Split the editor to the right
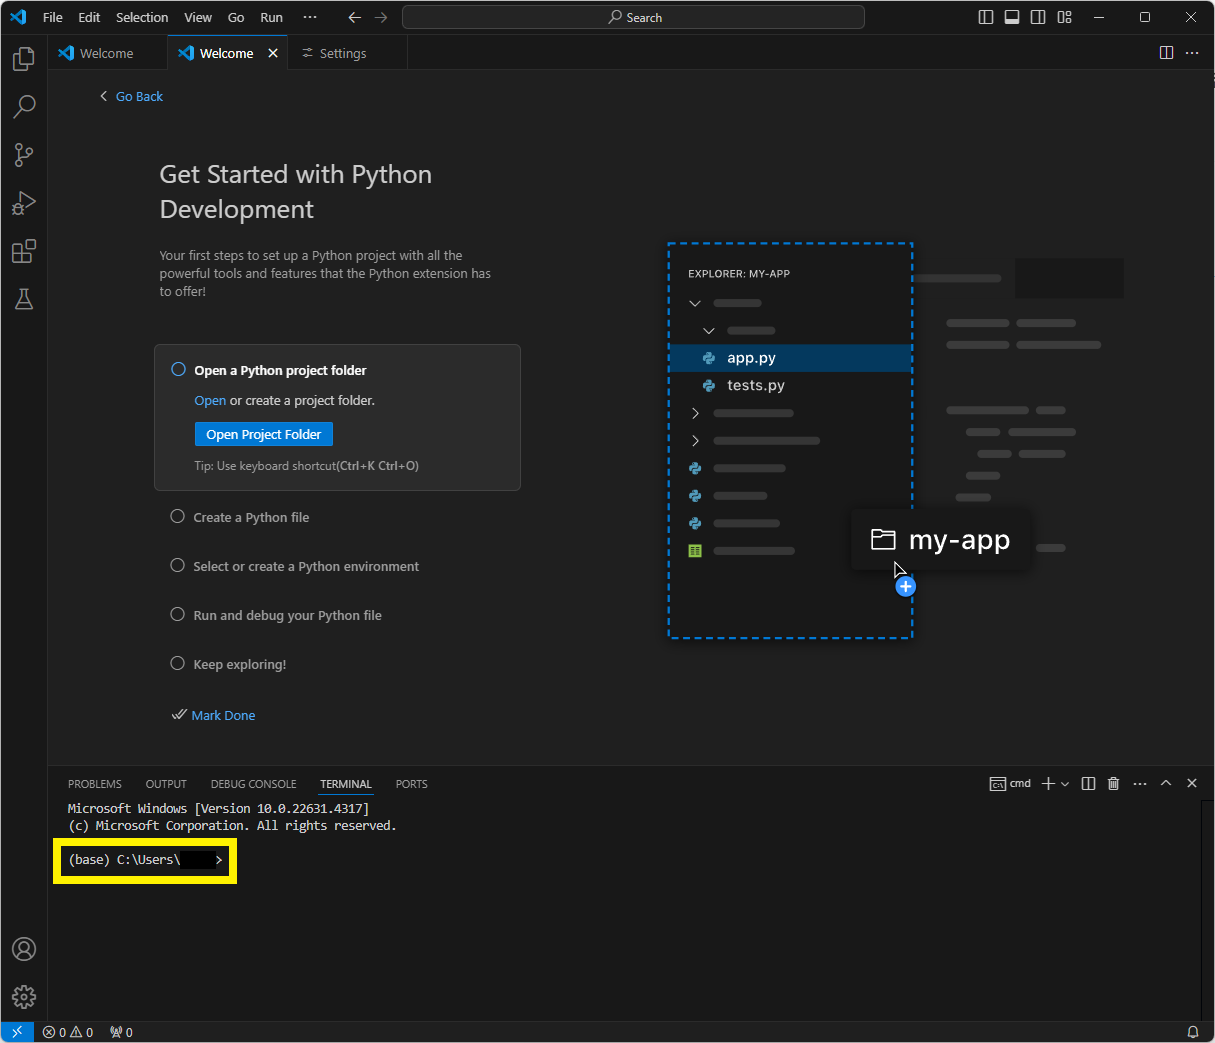The height and width of the screenshot is (1043, 1215). coord(1166,53)
